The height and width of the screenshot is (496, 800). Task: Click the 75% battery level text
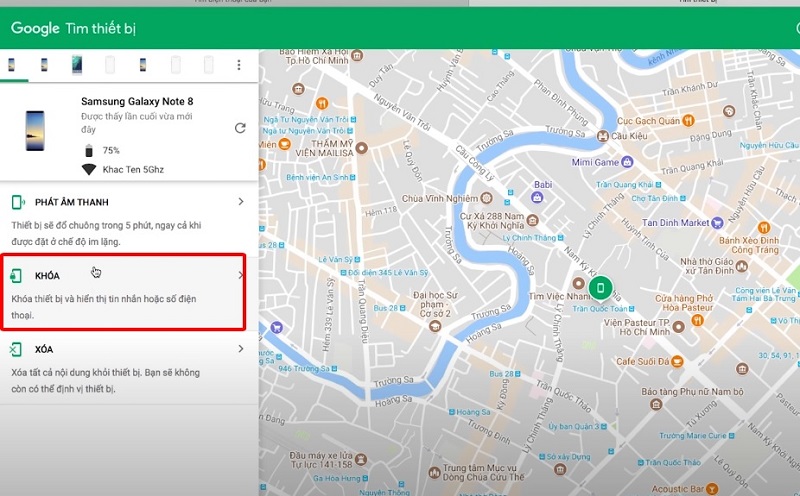111,150
